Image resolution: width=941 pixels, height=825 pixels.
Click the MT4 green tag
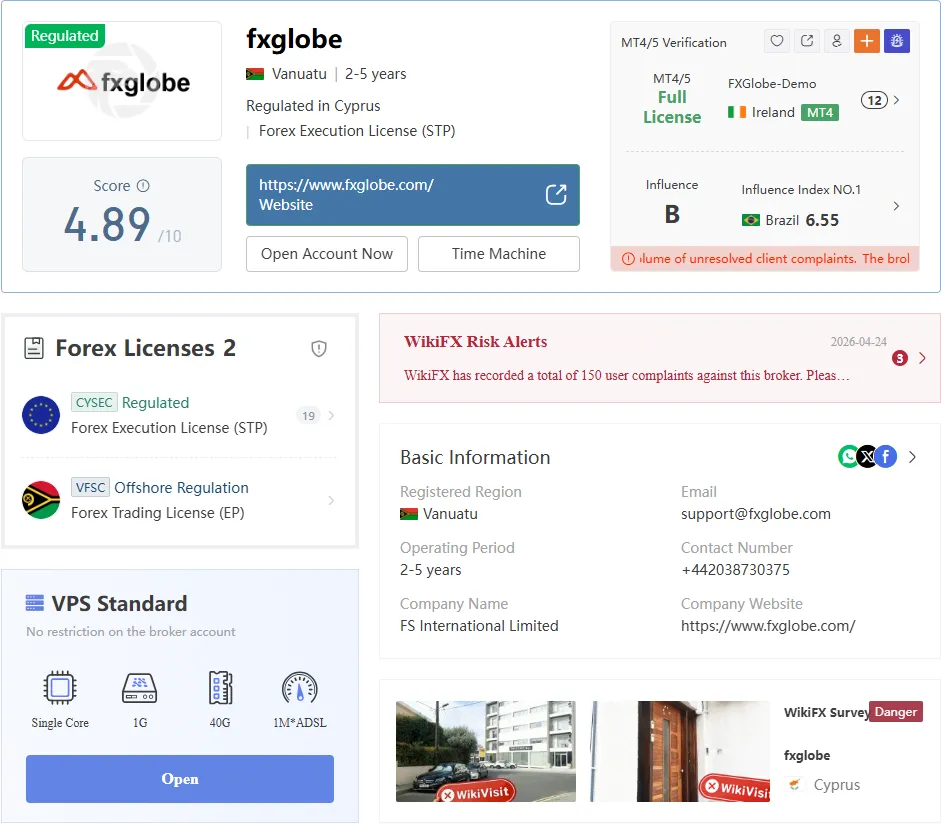coord(820,112)
